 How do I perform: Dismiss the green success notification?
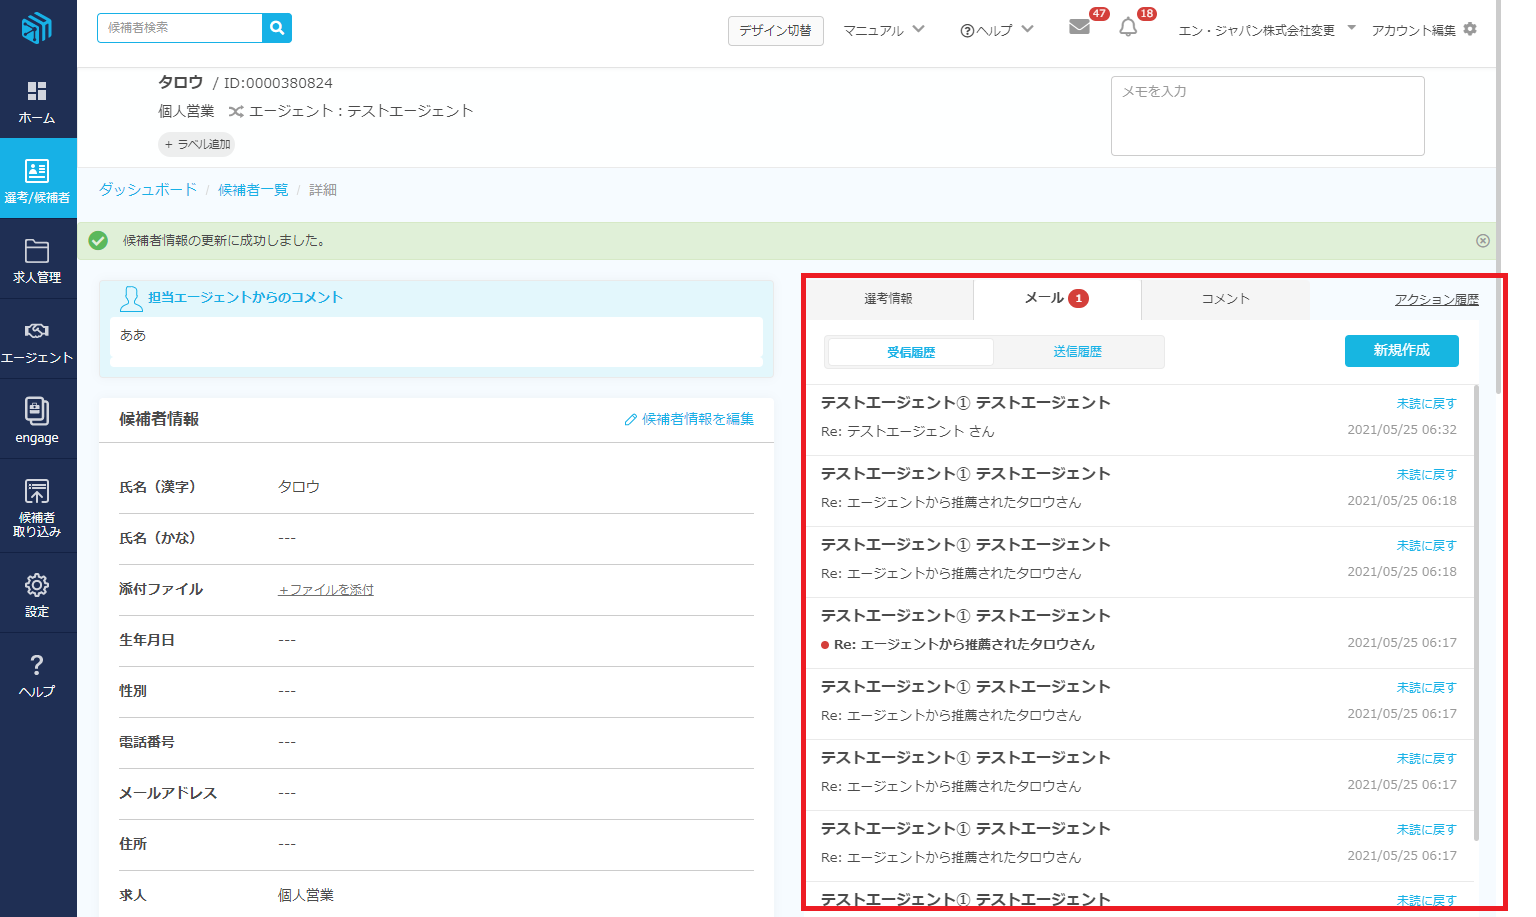point(1483,241)
